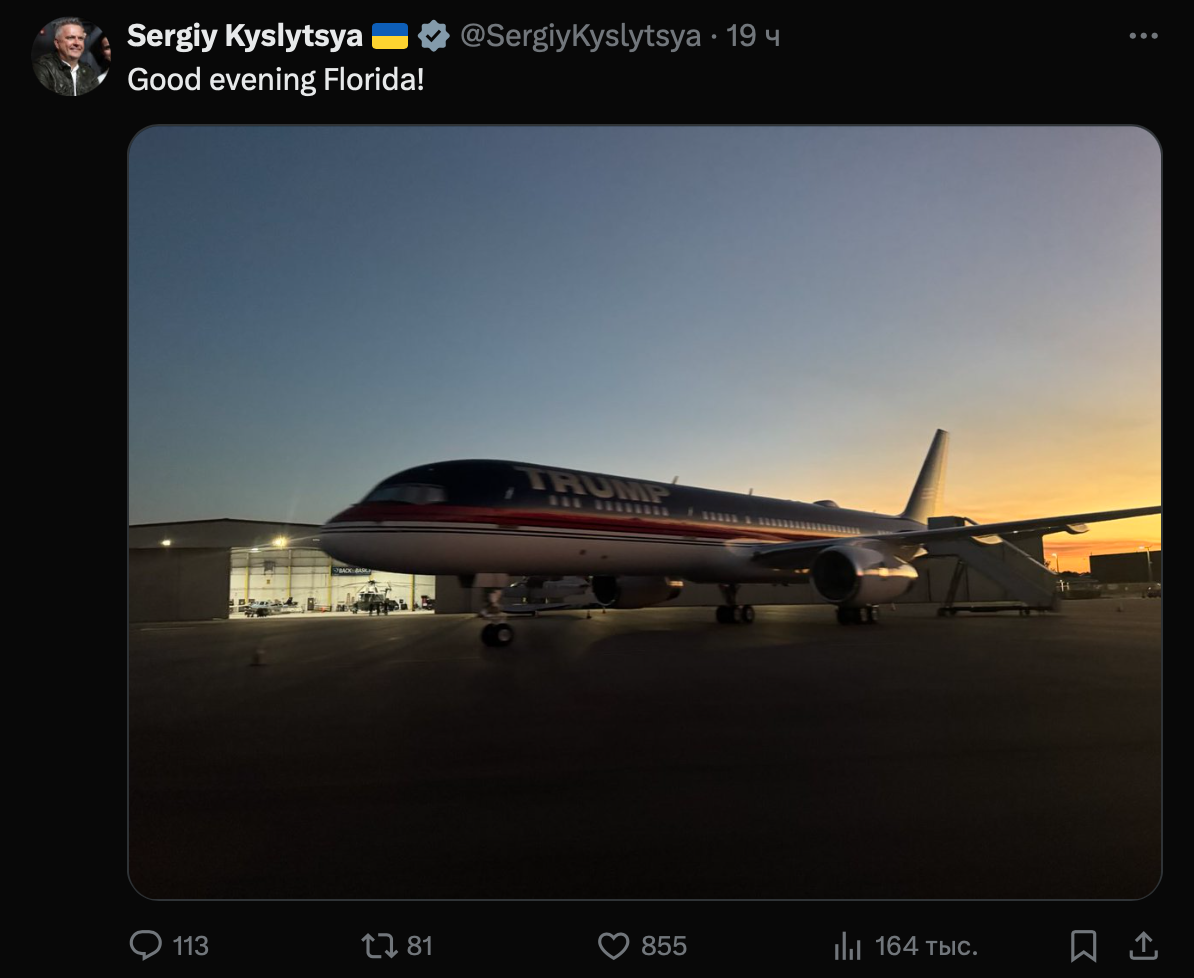Click the Ukraine flag emoji beside the name
Screen dimensions: 1194x978
click(x=390, y=37)
